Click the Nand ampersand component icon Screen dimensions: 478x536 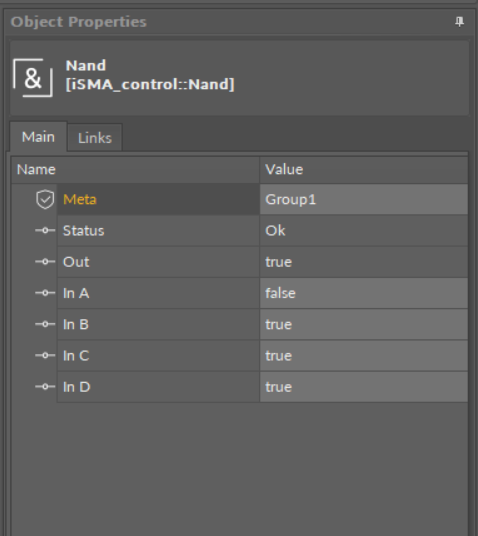coord(33,78)
